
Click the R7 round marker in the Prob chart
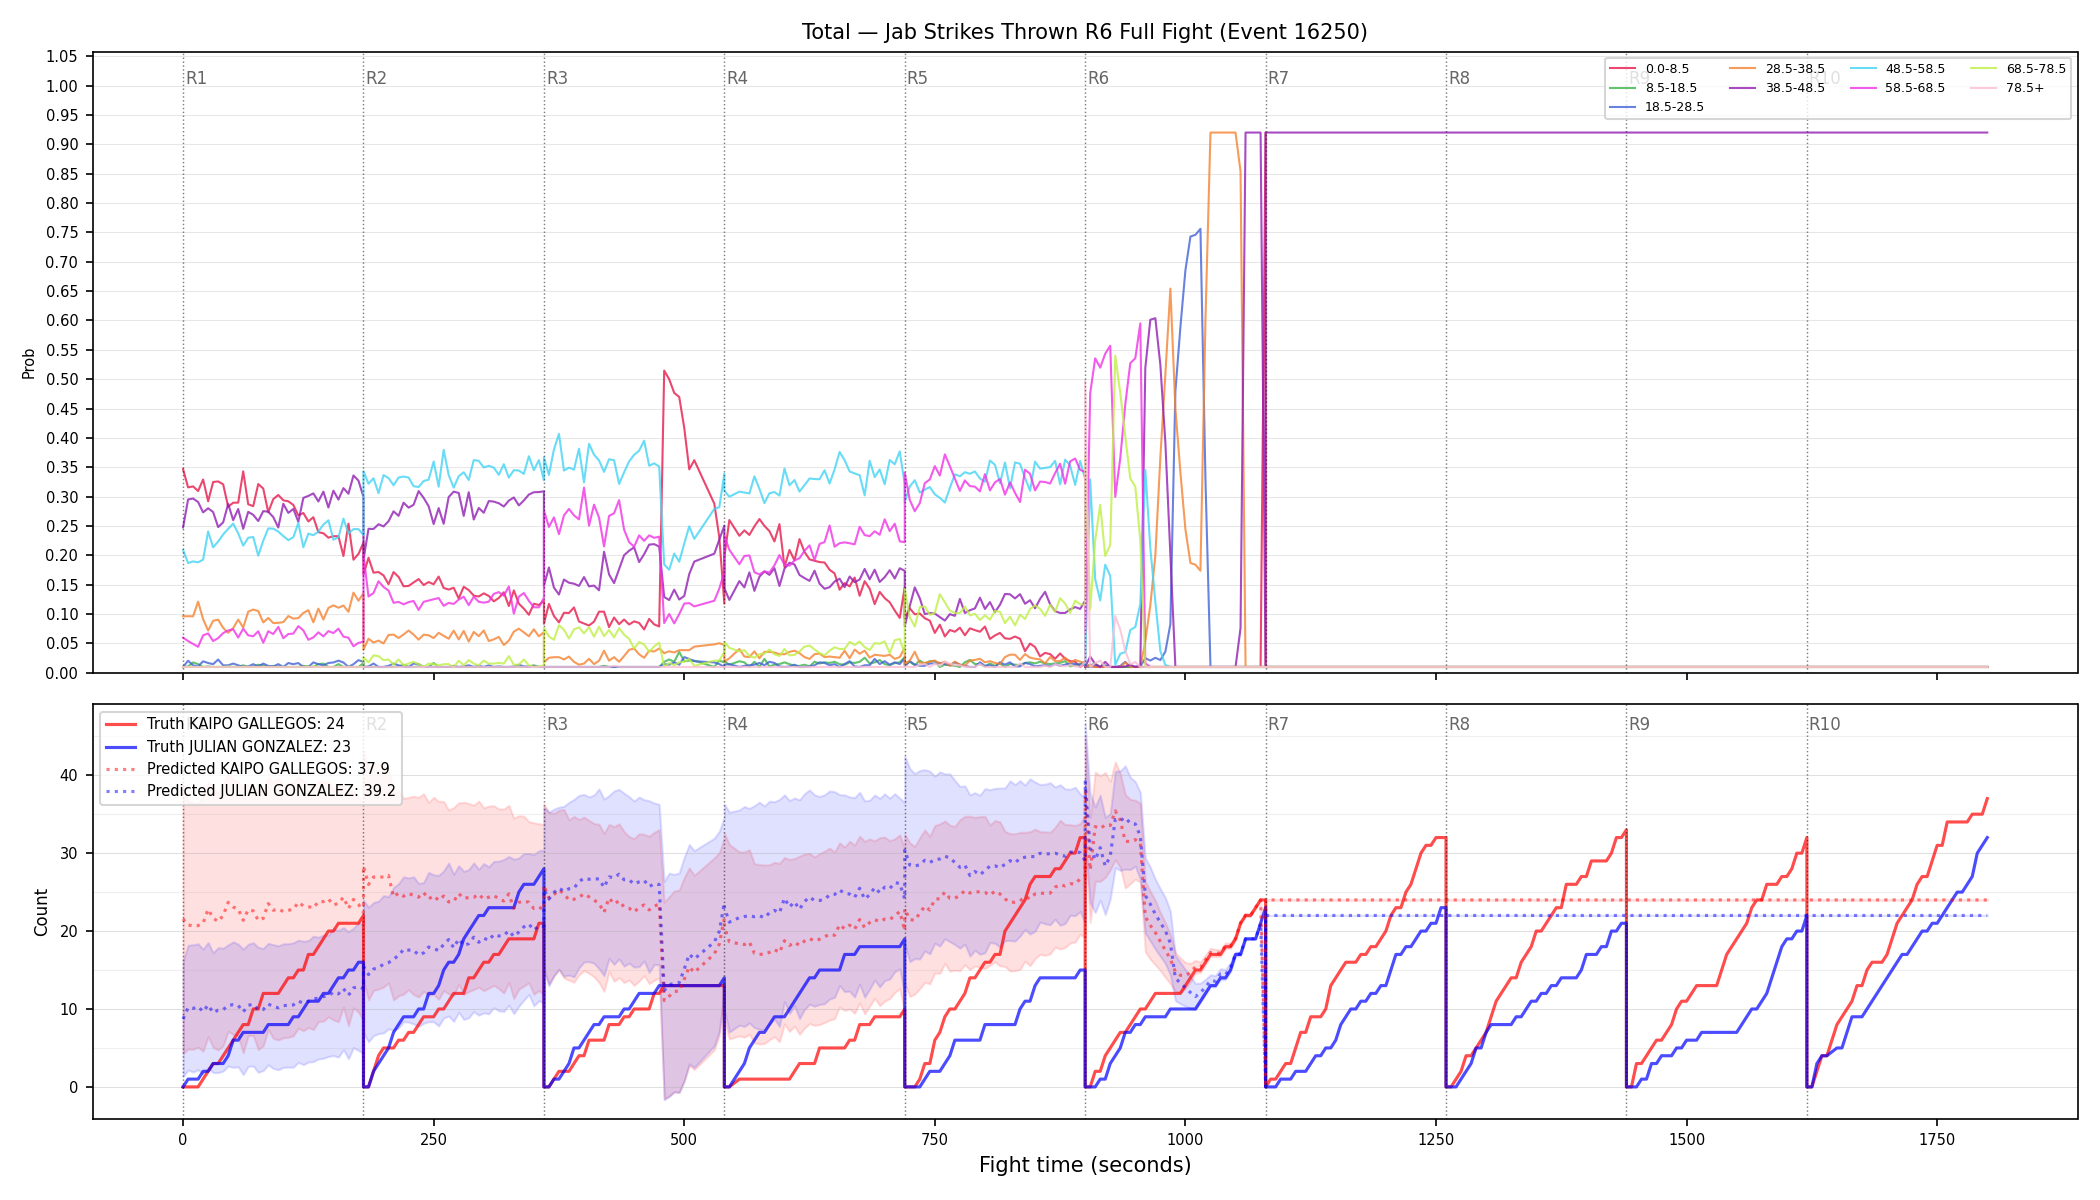tap(1278, 78)
